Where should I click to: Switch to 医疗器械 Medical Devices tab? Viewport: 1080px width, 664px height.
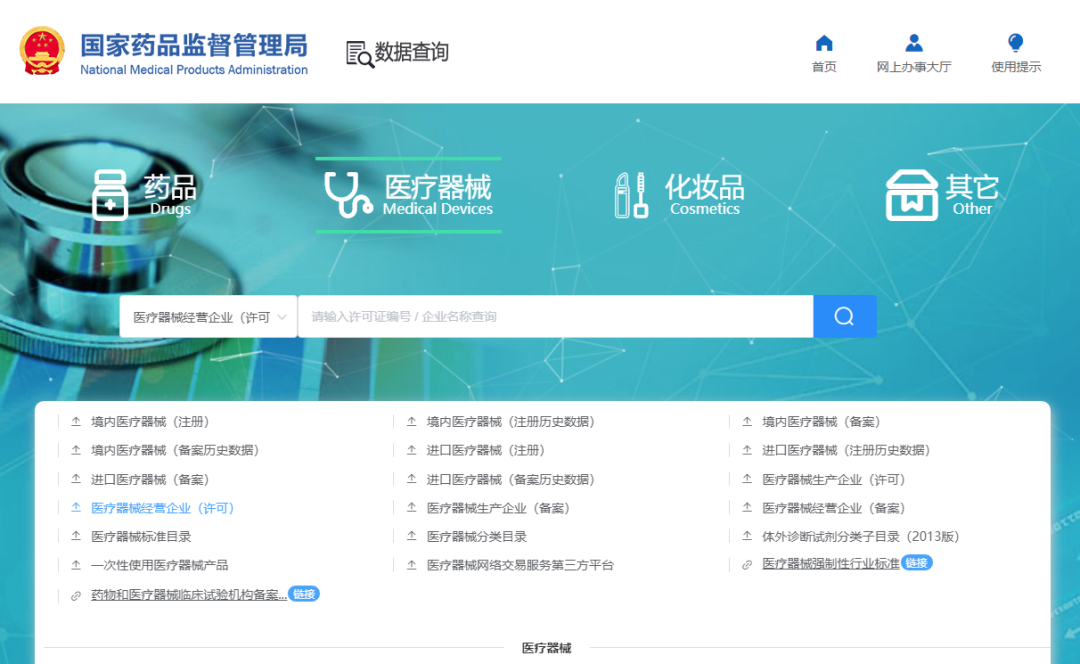[408, 195]
